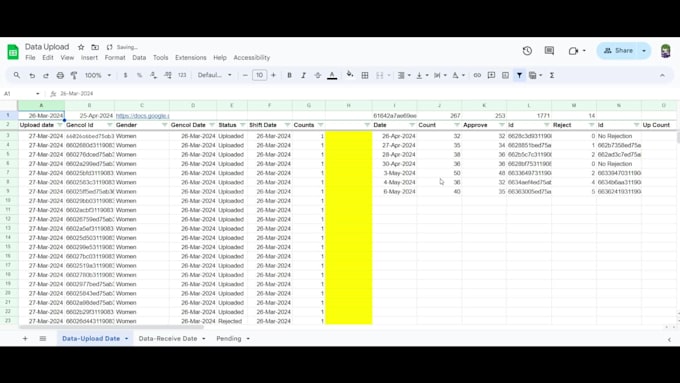Move document folder icon
Viewport: 680px width, 383px height.
pyautogui.click(x=95, y=47)
